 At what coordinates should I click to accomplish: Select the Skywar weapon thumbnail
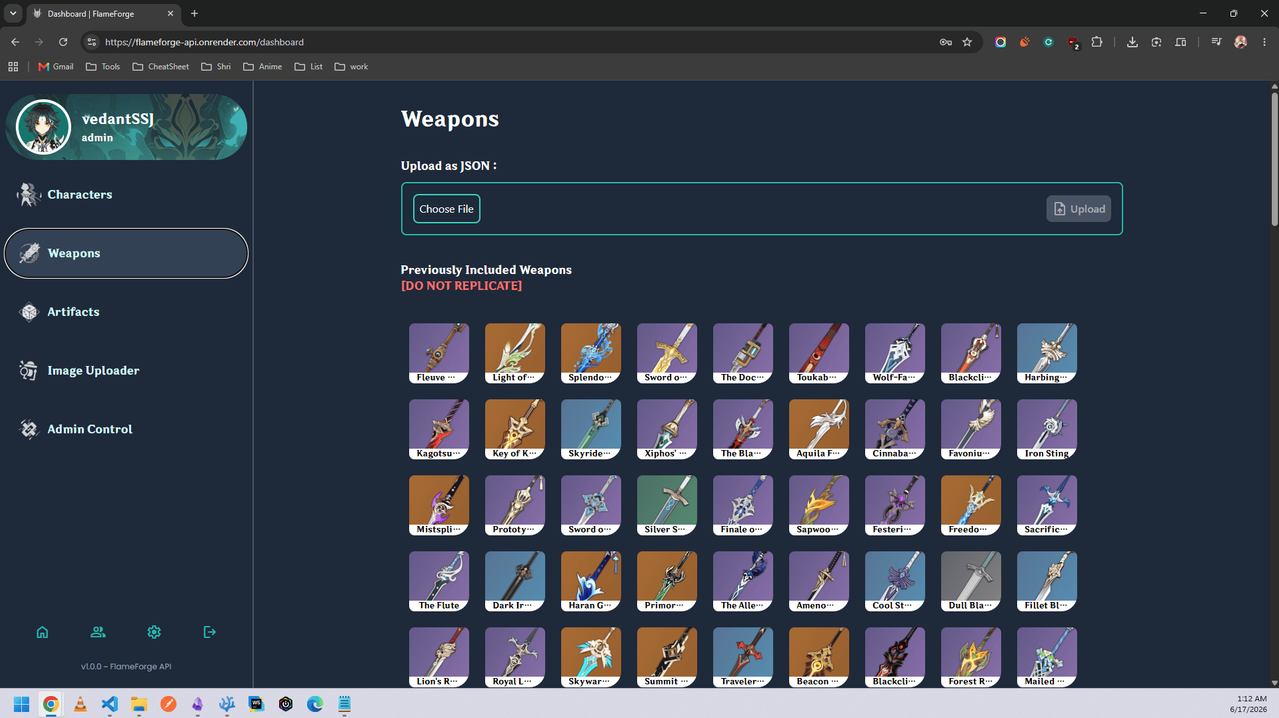coord(591,657)
